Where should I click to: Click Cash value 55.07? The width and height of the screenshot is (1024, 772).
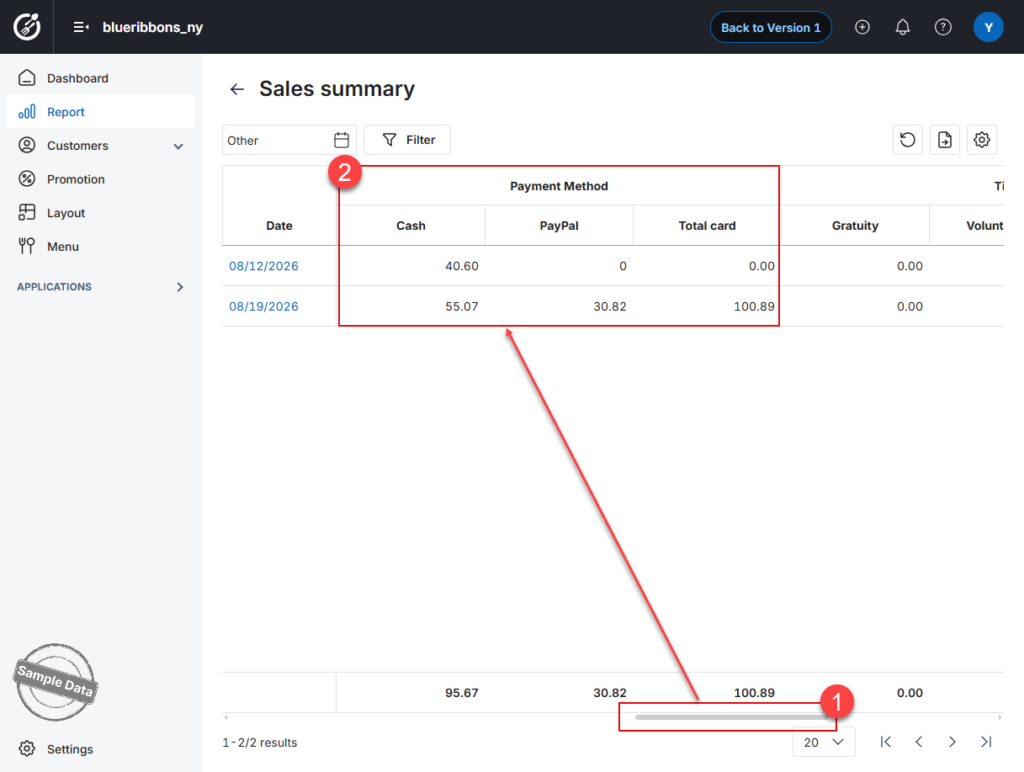(462, 306)
